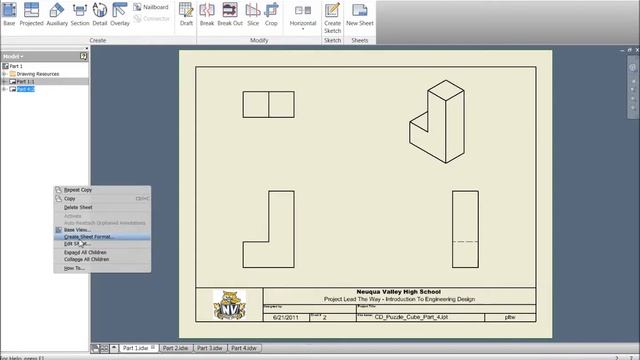The image size is (640, 360).
Task: Click Neuqua Valley High School title text
Action: pyautogui.click(x=398, y=292)
